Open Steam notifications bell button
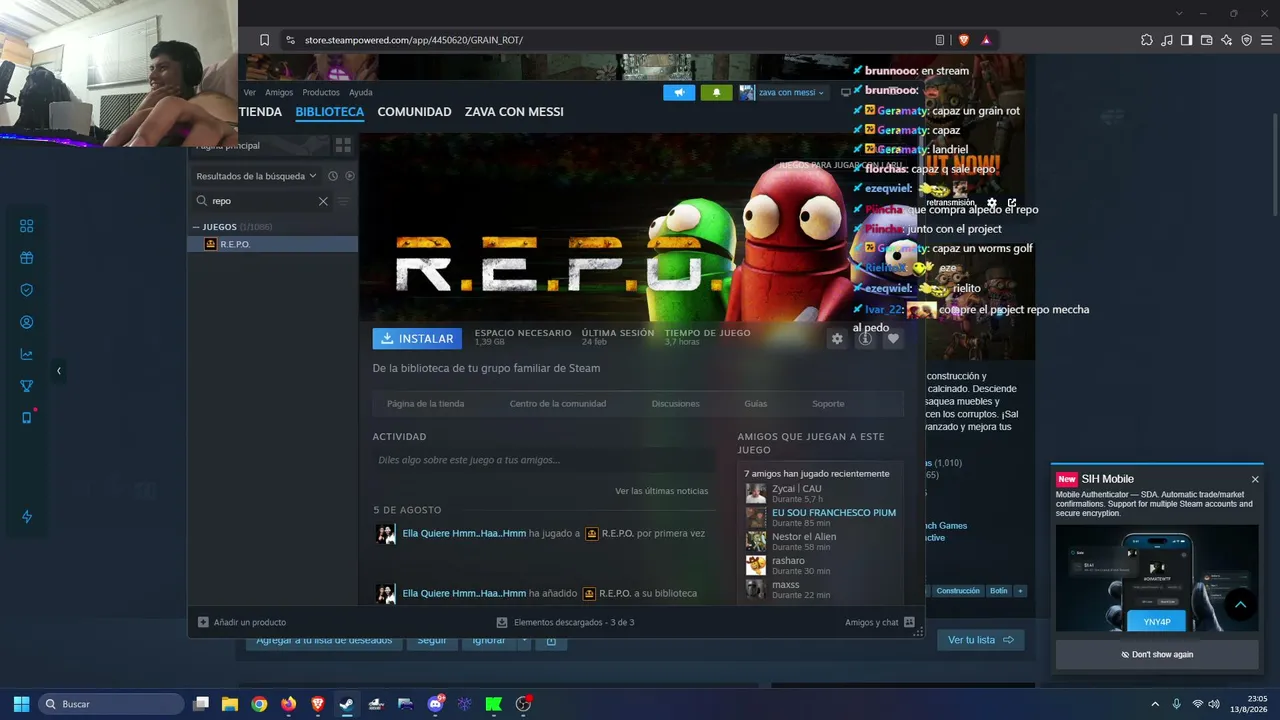 point(716,93)
